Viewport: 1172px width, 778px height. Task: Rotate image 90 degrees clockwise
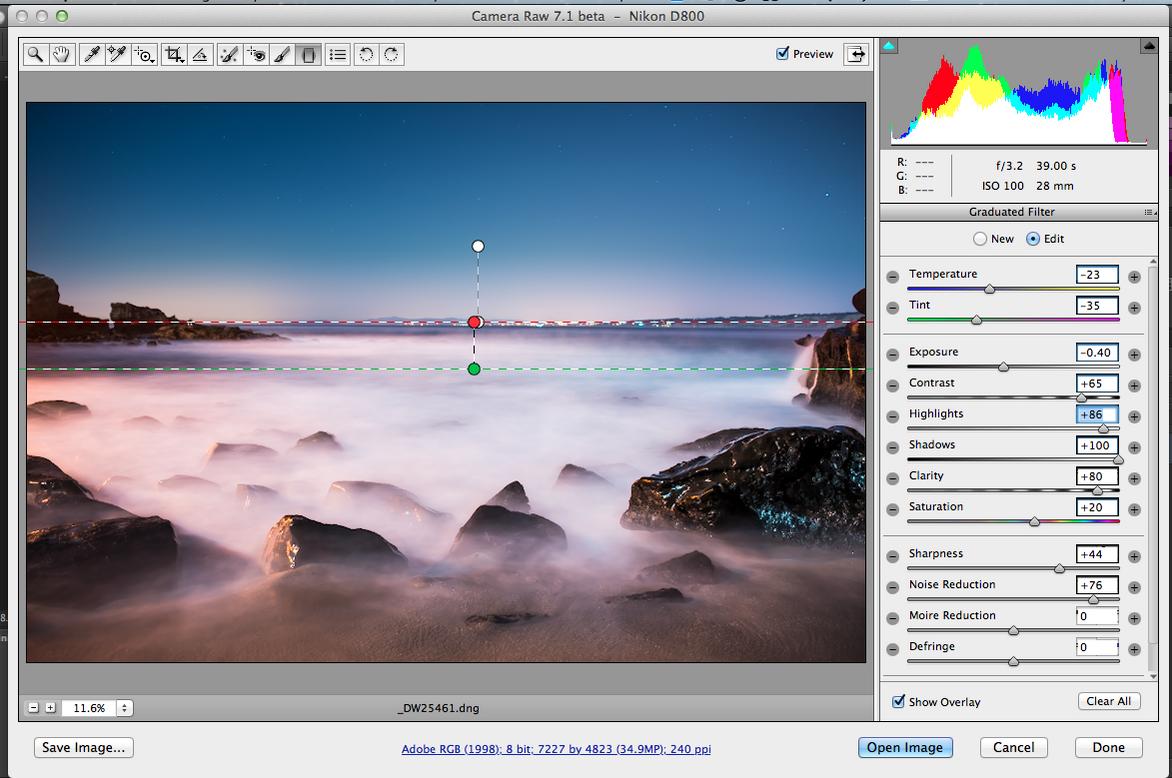[392, 55]
